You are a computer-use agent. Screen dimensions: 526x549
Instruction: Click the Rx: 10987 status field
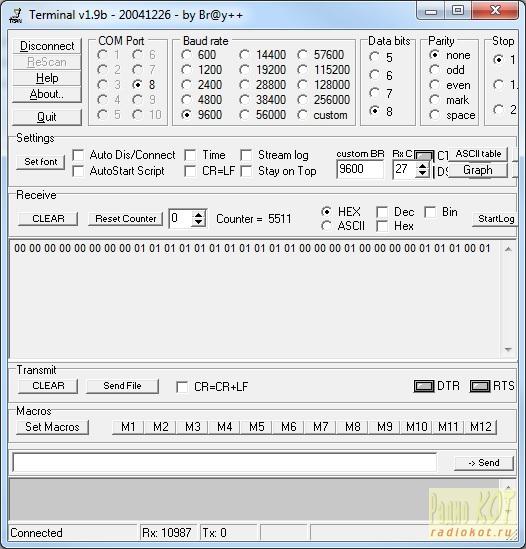coord(169,533)
